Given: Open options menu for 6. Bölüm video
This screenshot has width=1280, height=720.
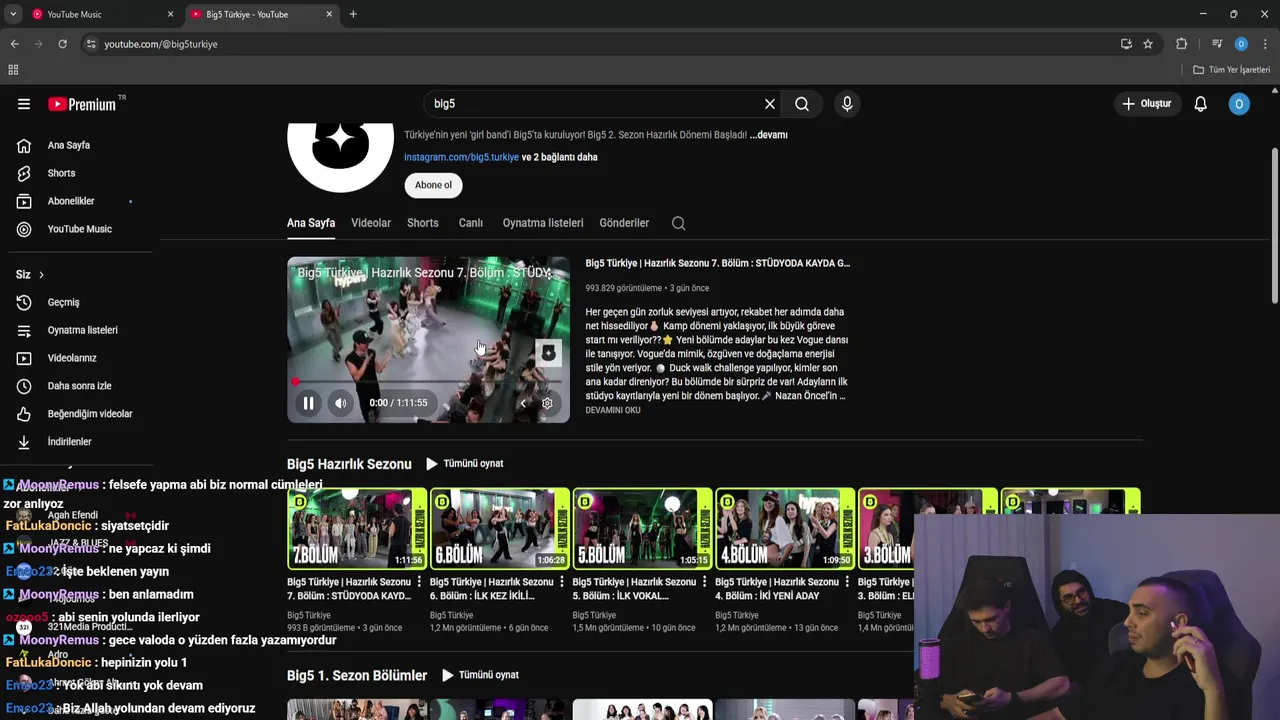Looking at the screenshot, I should [x=561, y=582].
